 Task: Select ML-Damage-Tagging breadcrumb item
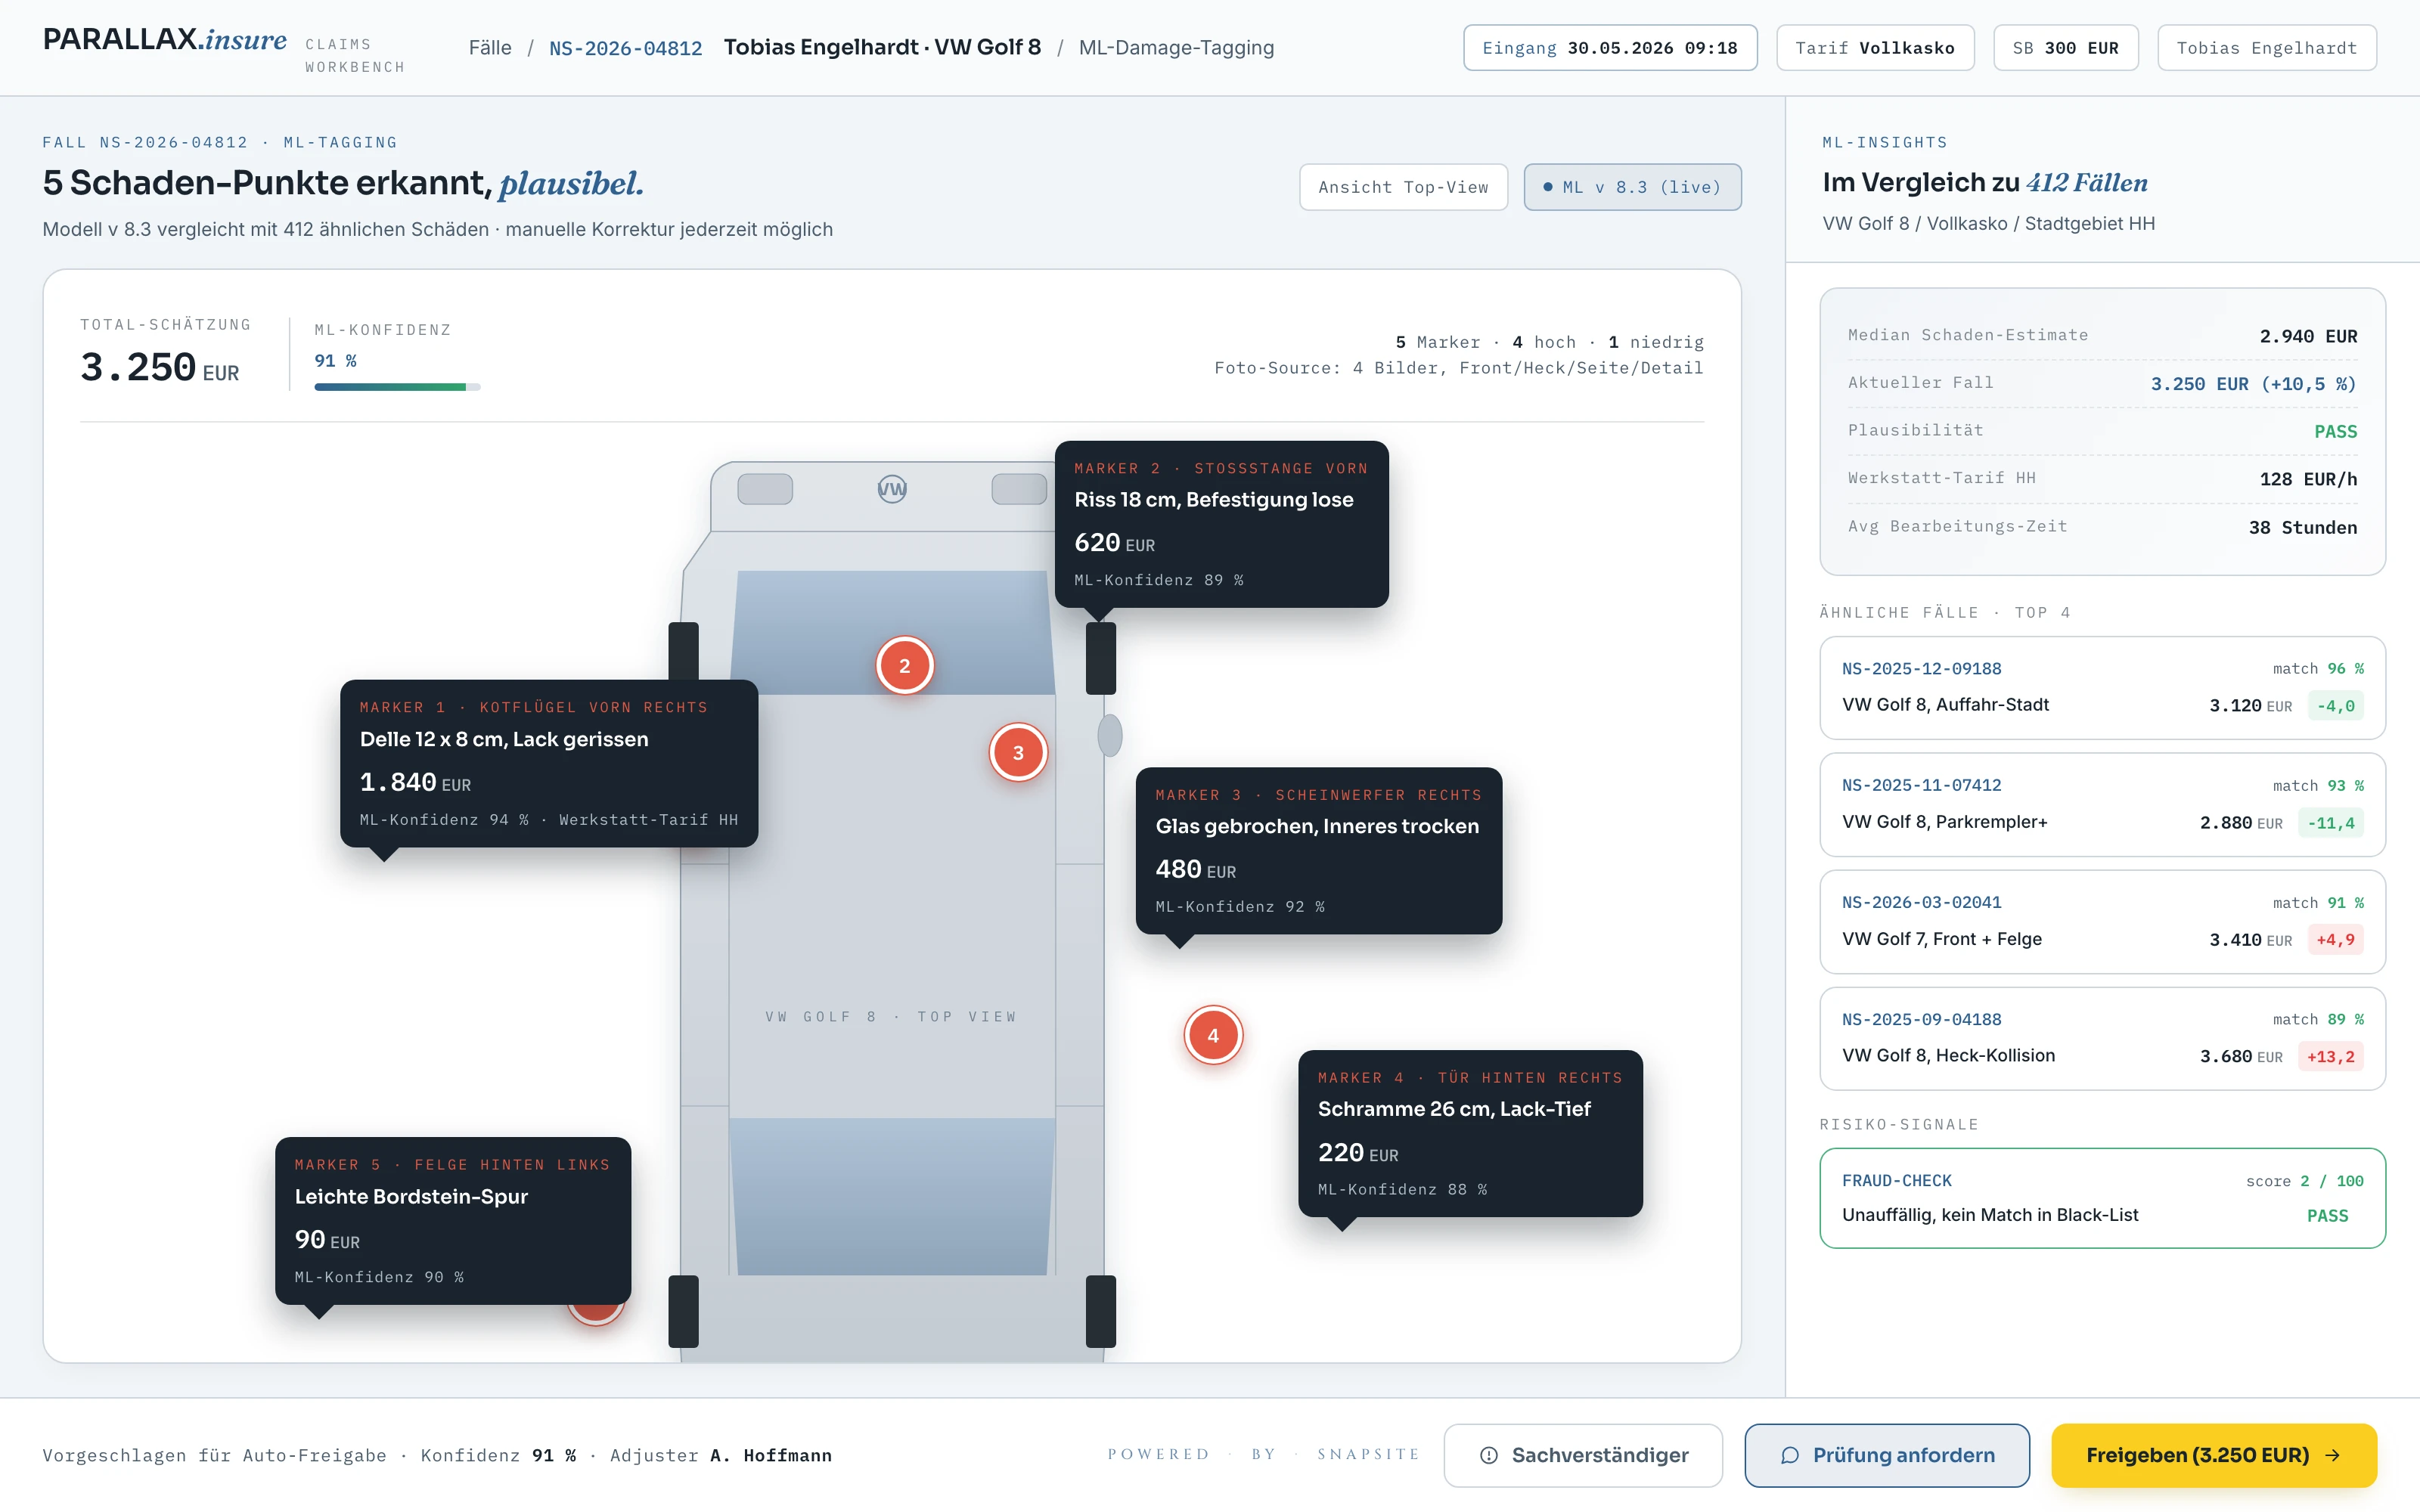[x=1176, y=48]
